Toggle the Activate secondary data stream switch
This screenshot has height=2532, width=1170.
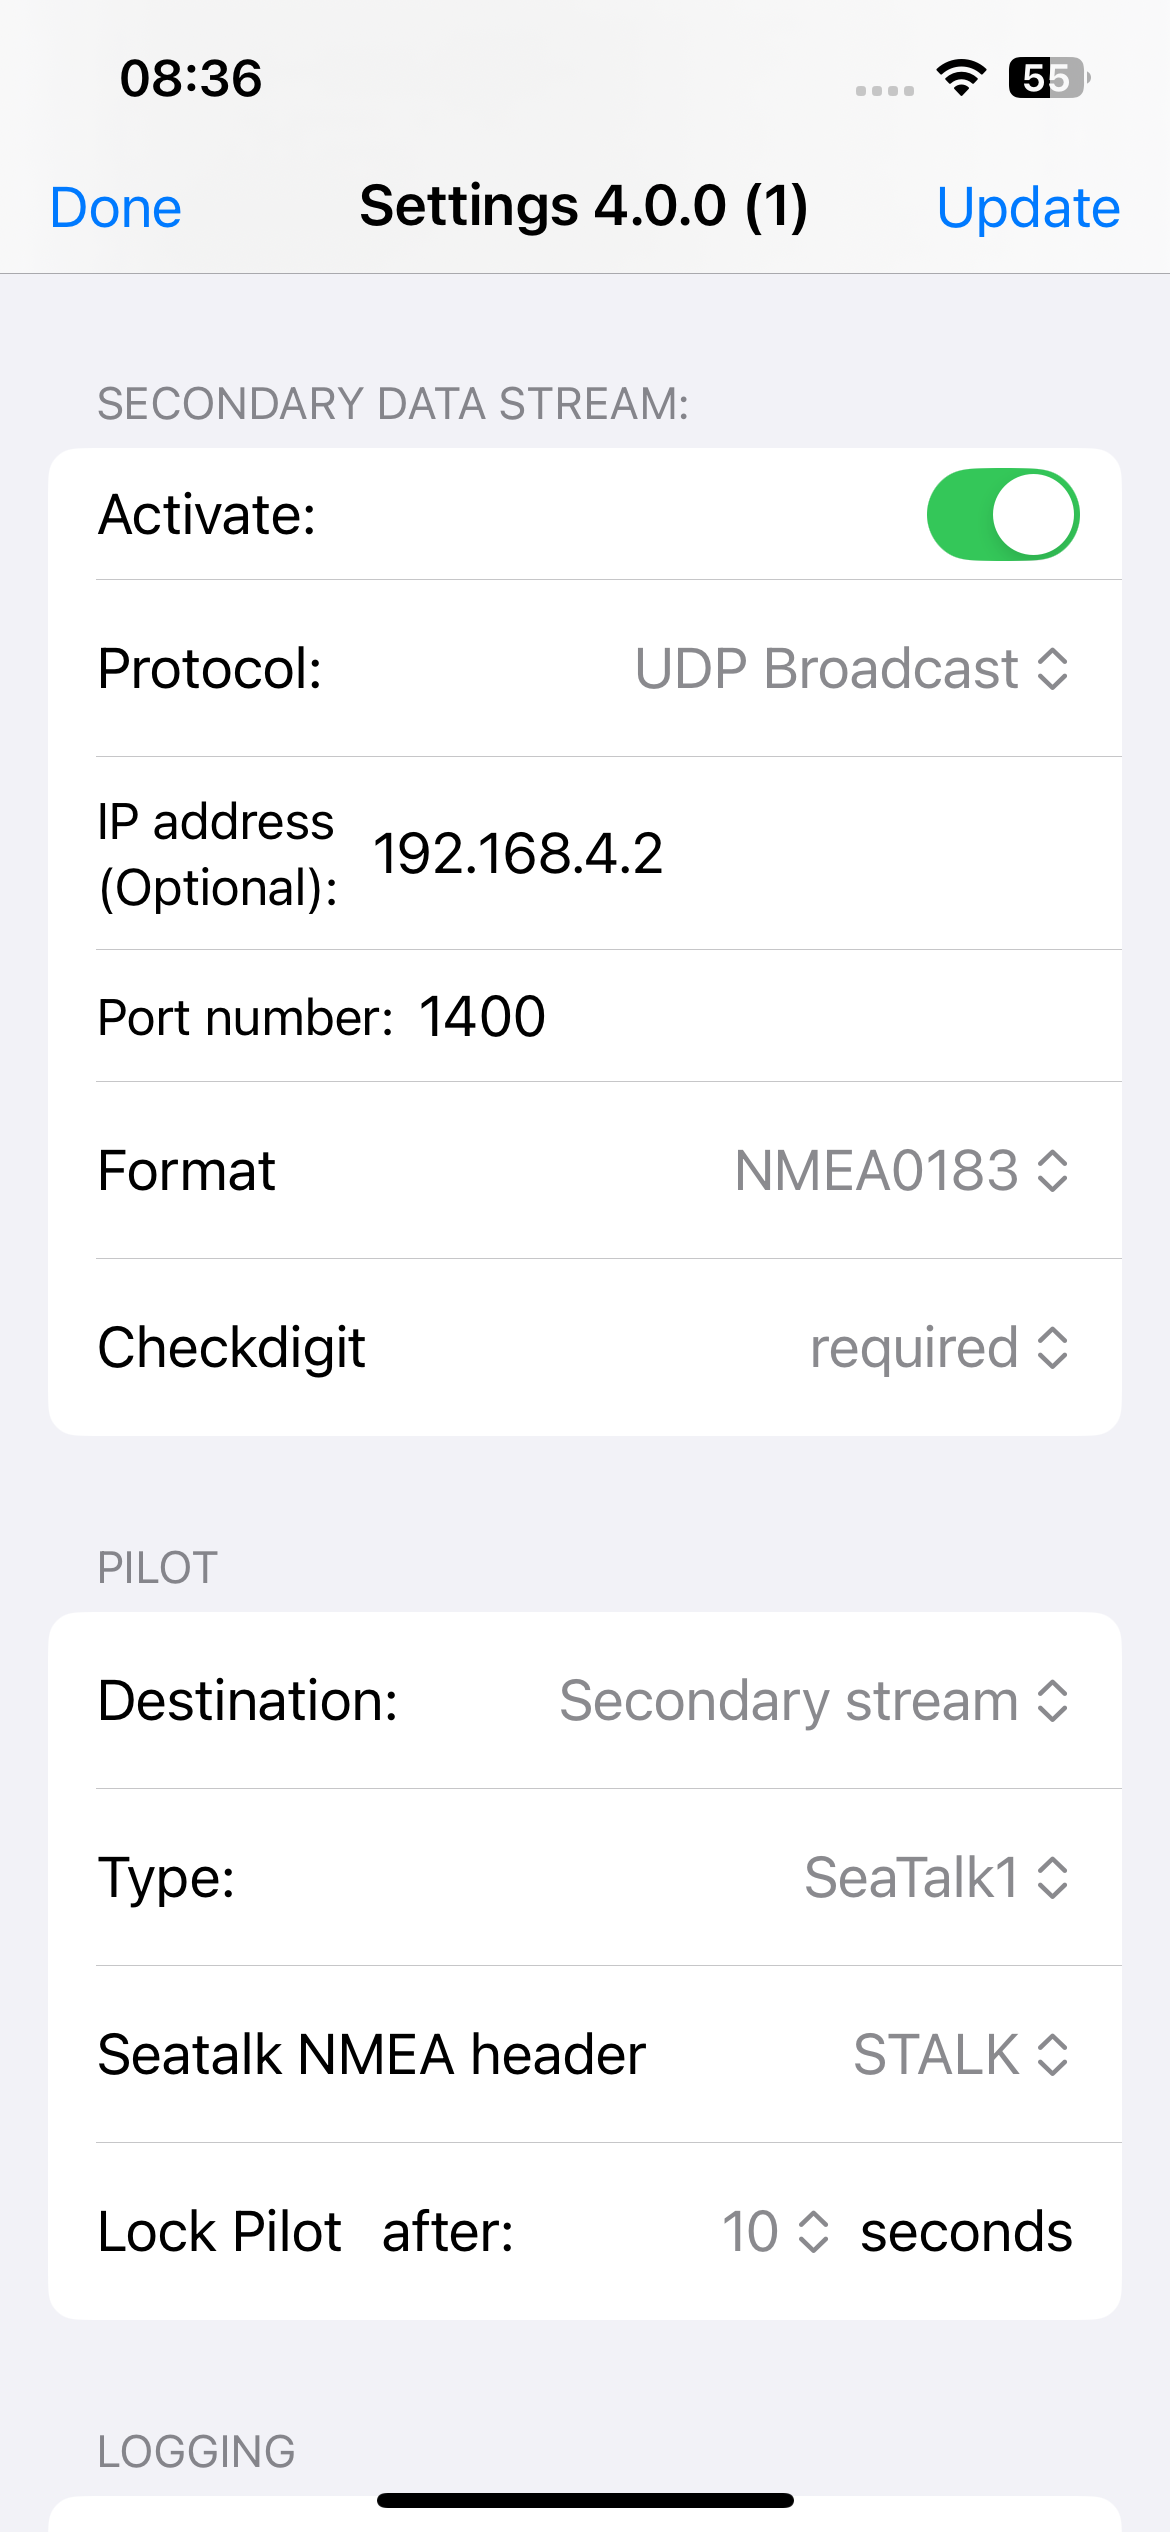[x=1002, y=514]
